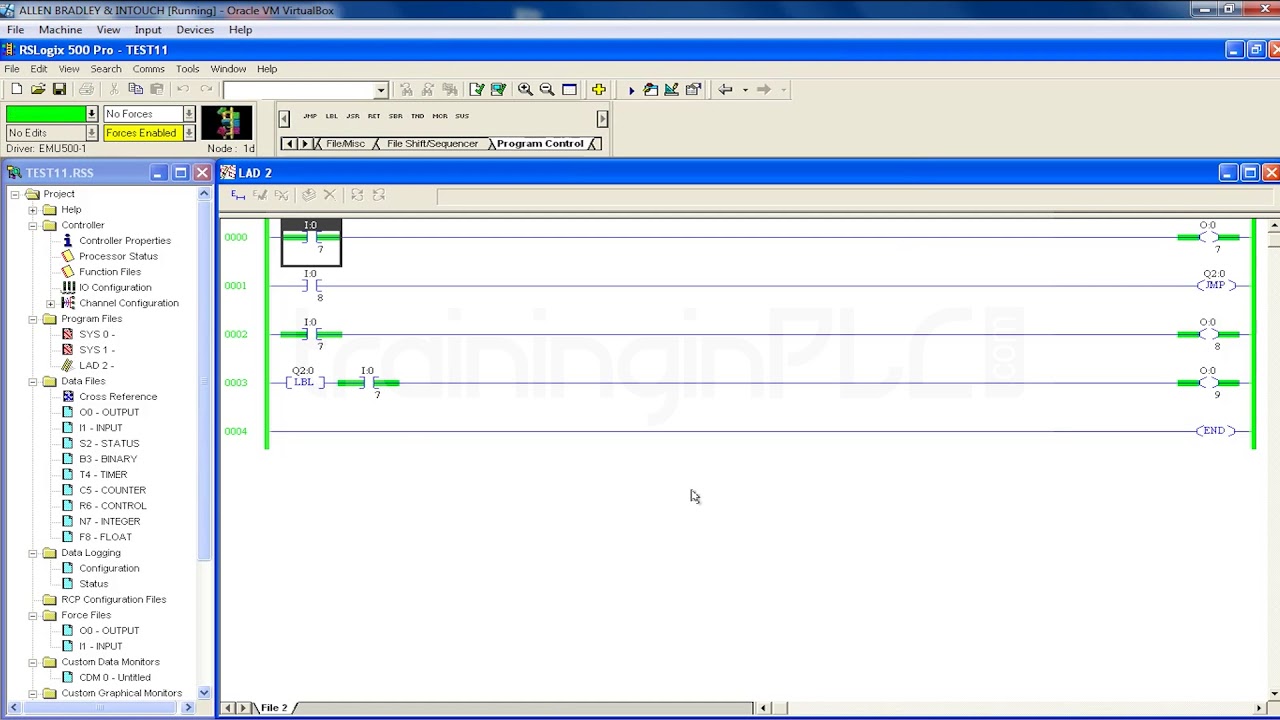Click the Save disk icon
Screen dimensions: 1280x720
59,89
